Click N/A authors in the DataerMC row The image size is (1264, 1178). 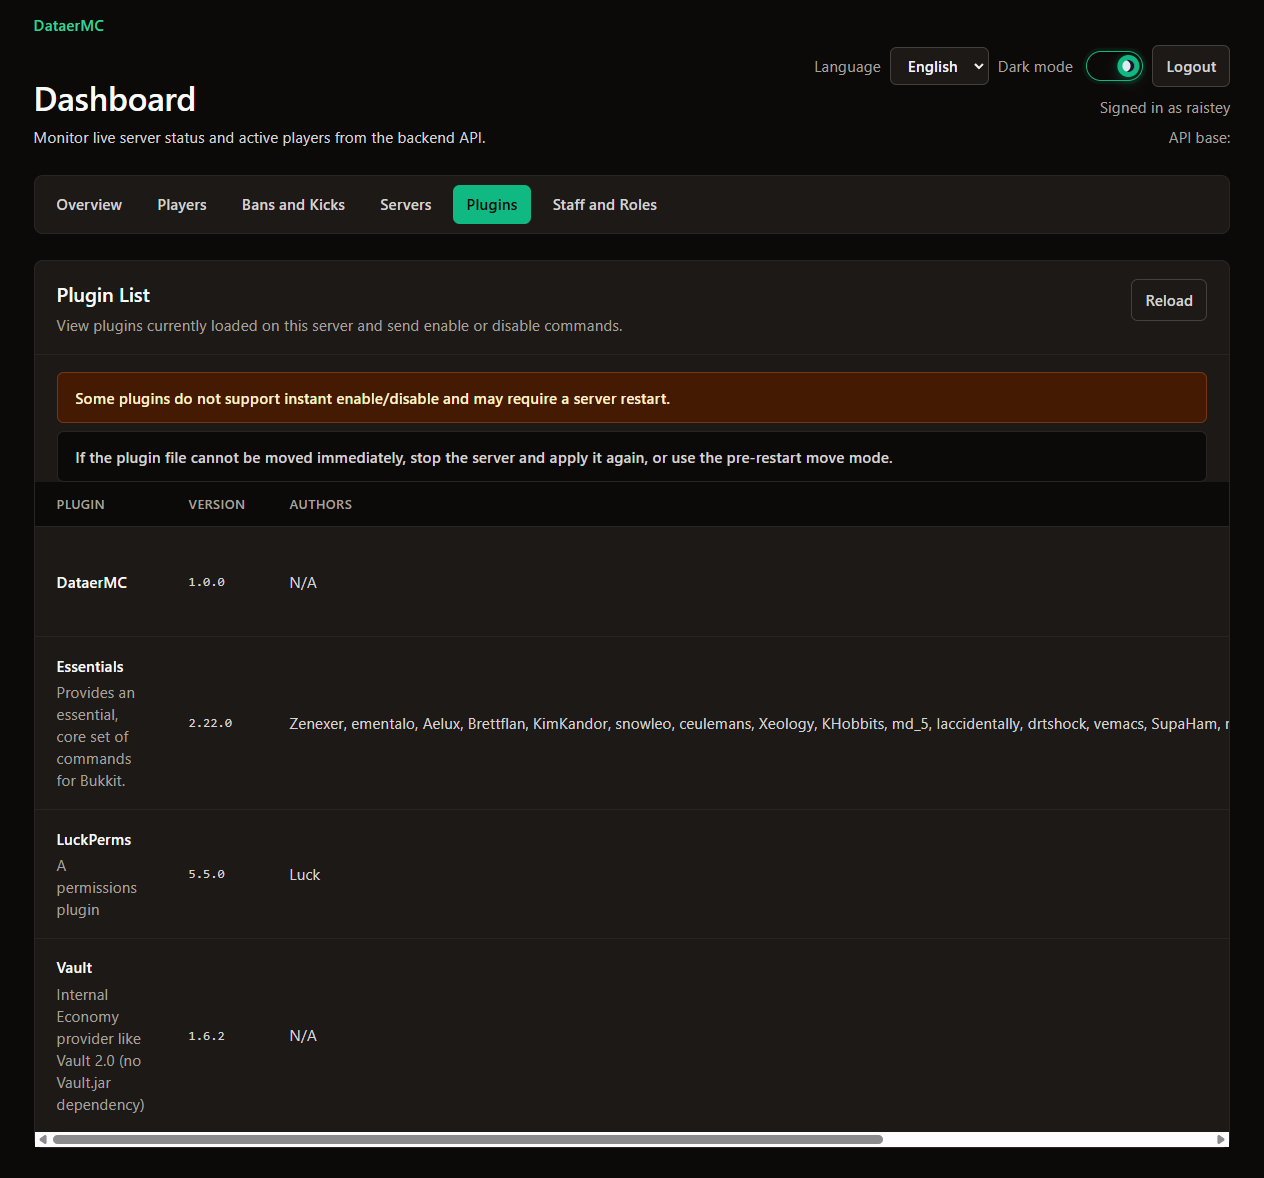303,583
